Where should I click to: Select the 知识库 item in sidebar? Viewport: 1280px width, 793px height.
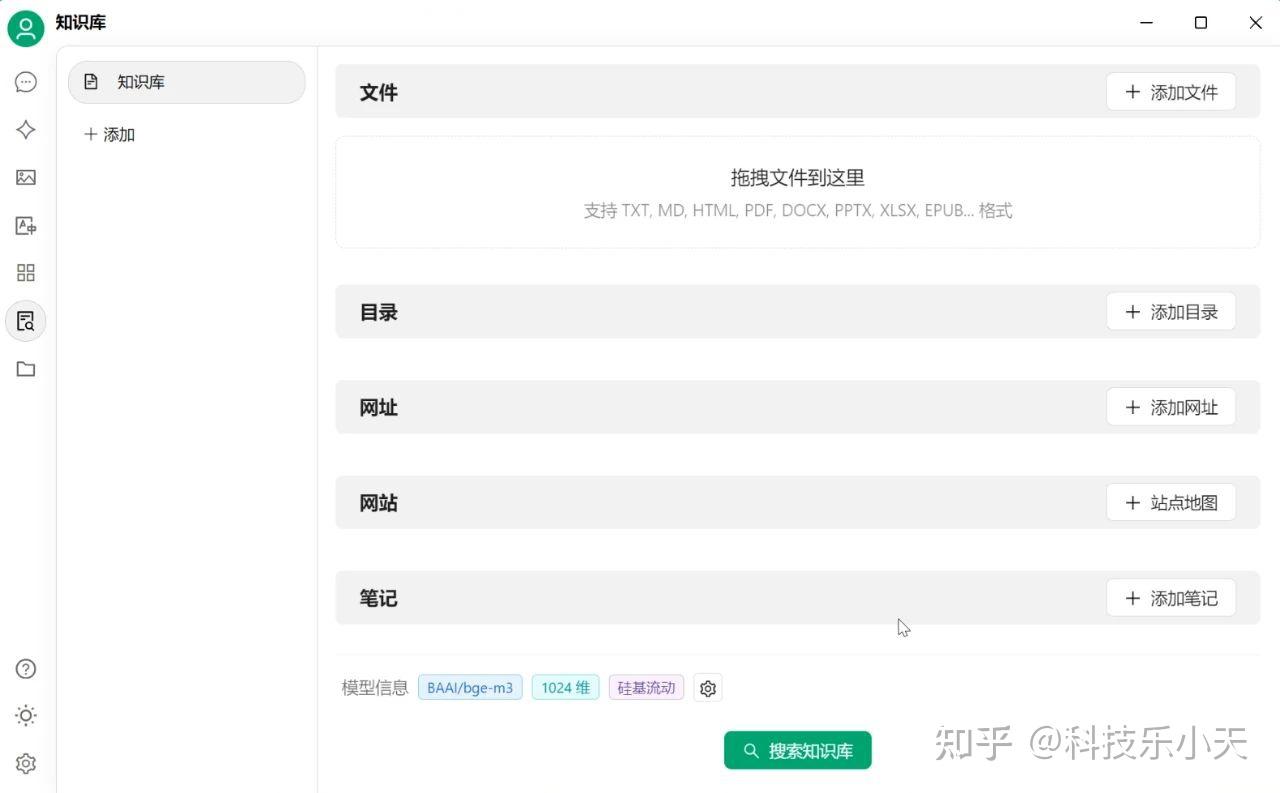coord(186,82)
